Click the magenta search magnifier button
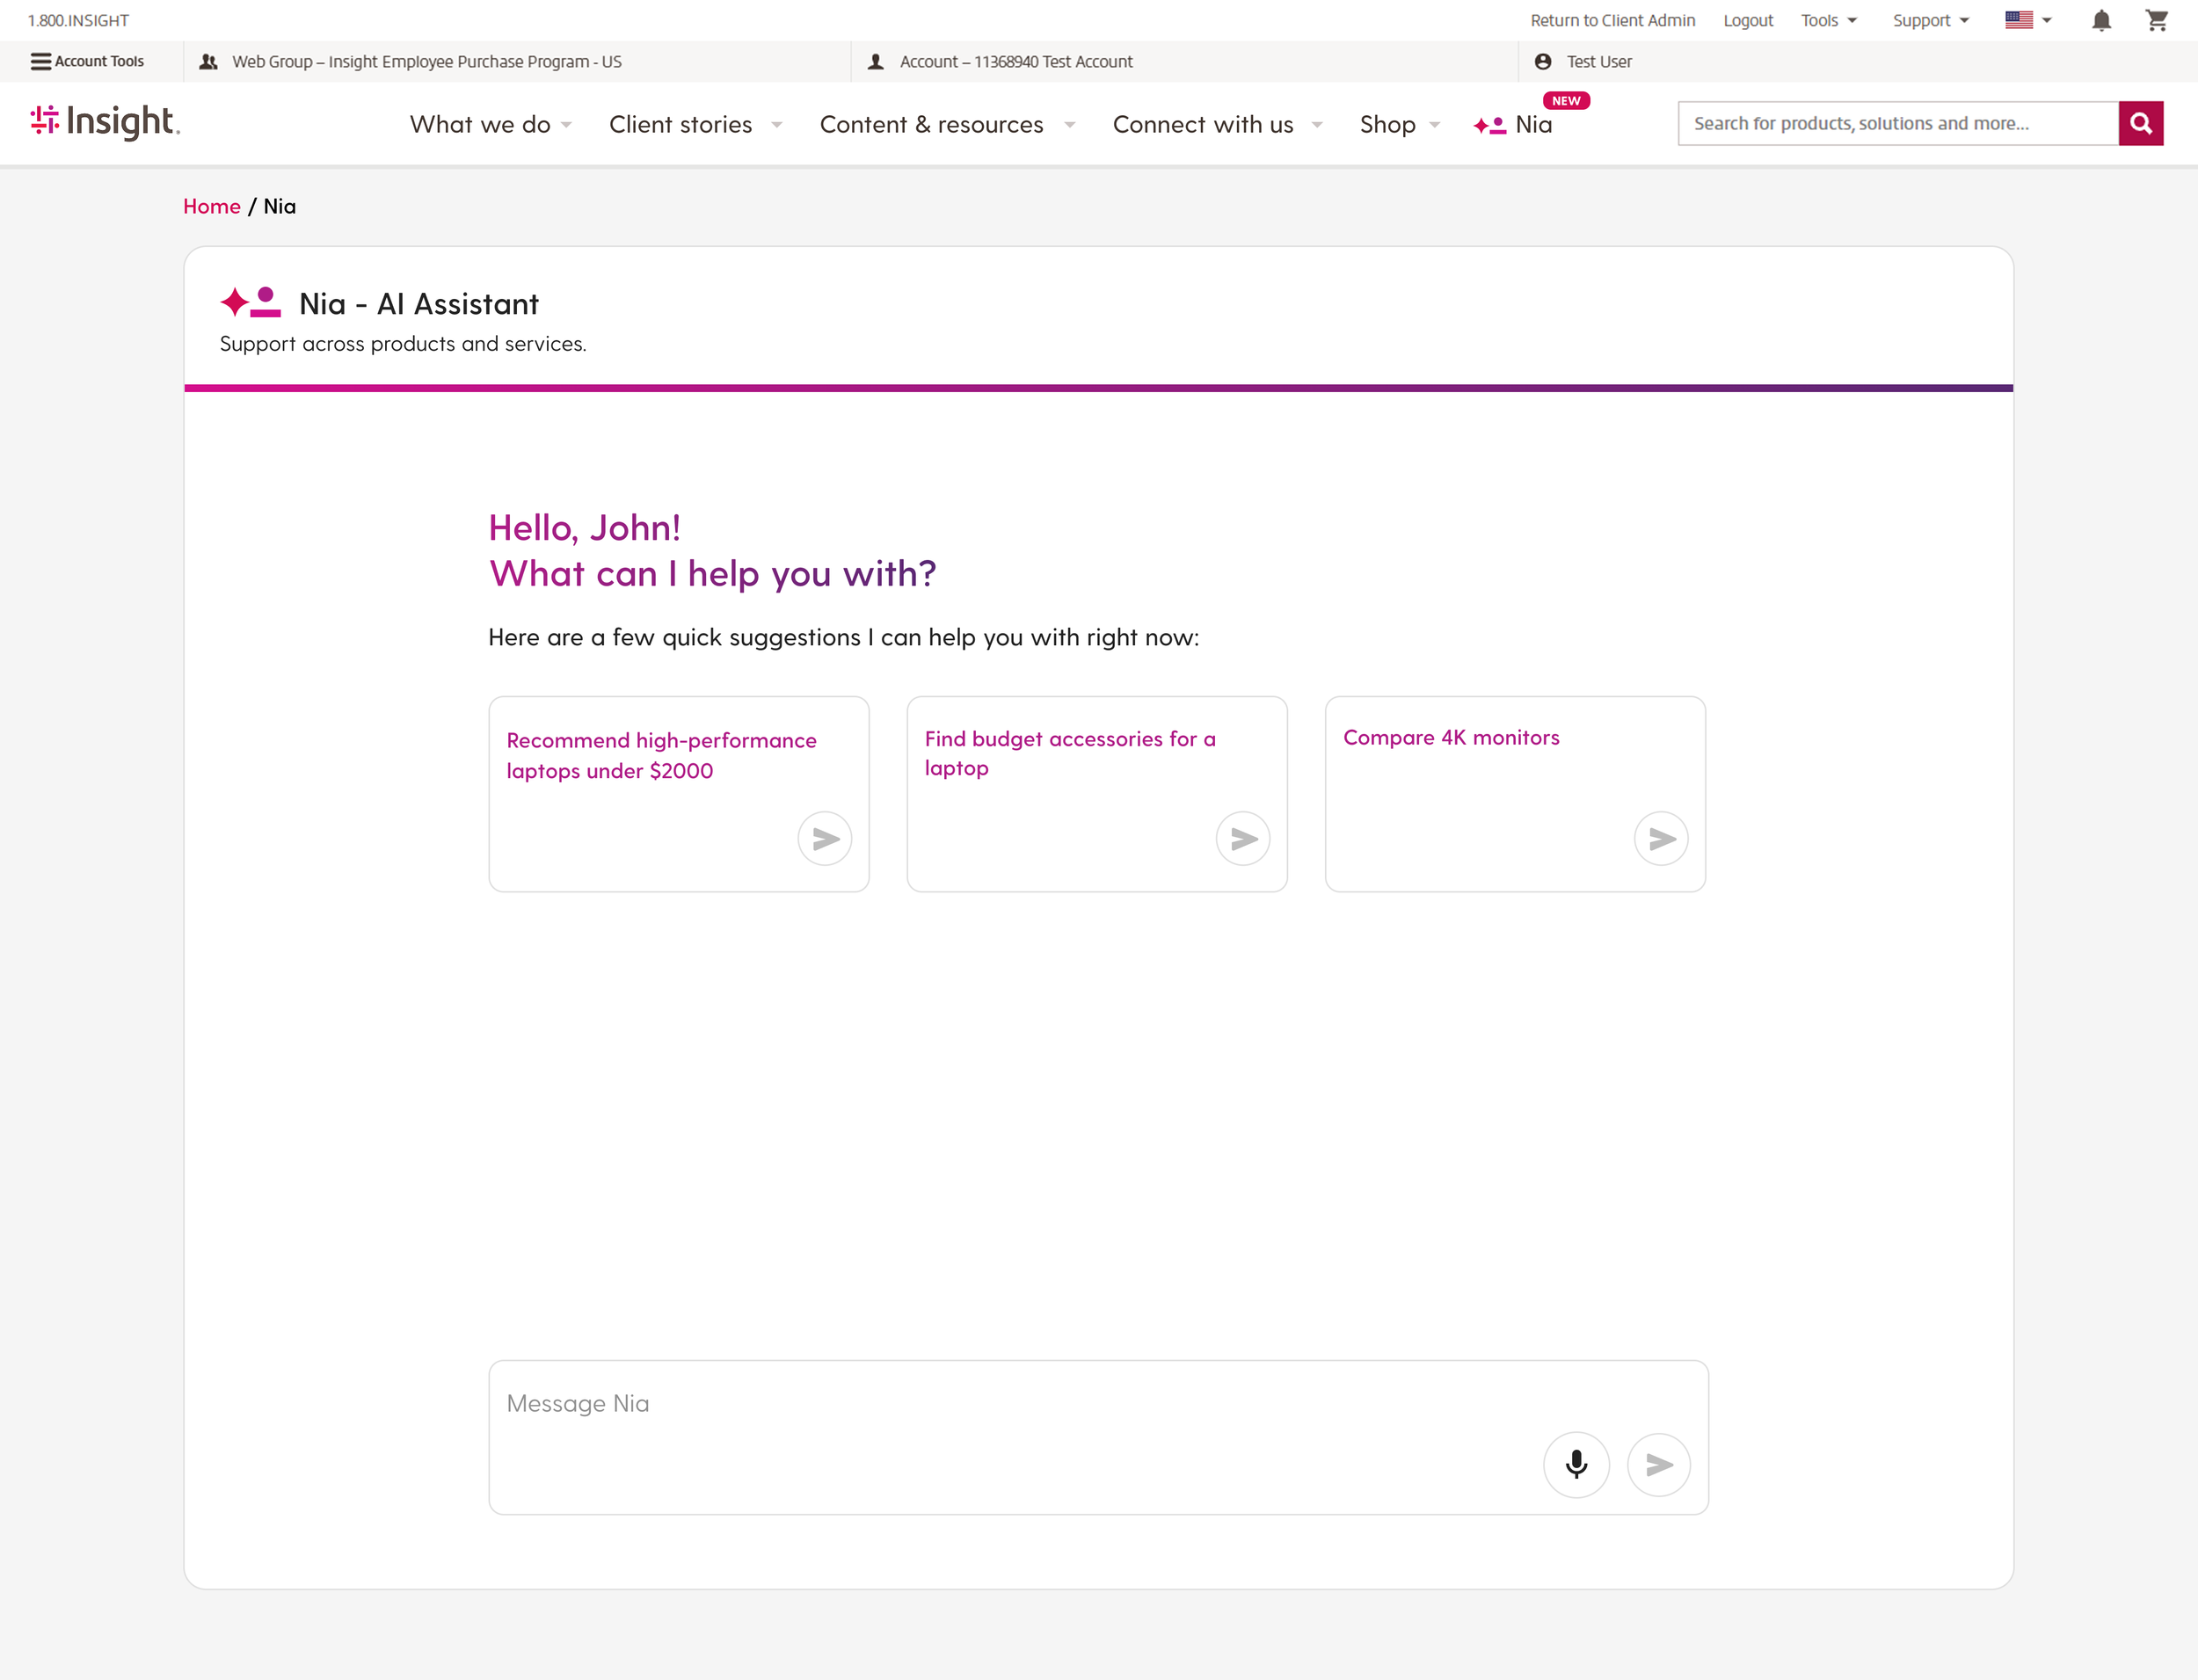This screenshot has height=1680, width=2198. 2140,123
